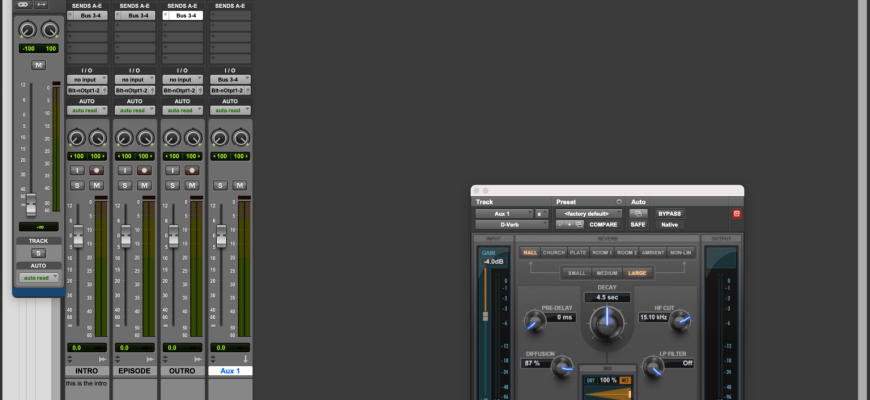
Task: Click the link icon atop floating fader window
Action: pyautogui.click(x=23, y=6)
